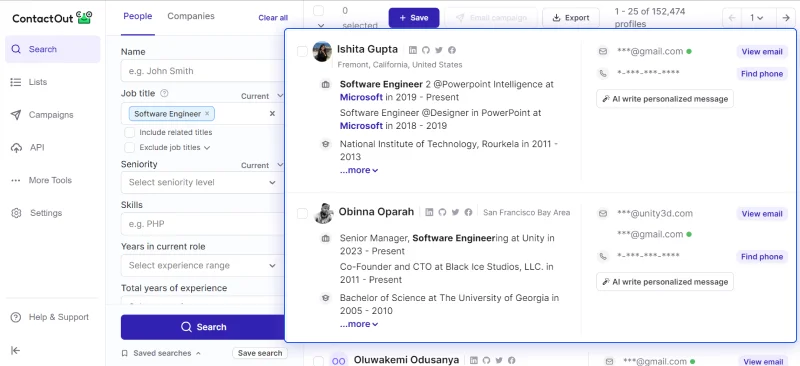Screen dimensions: 800x366
Task: Open Ishita Gupta's GitHub icon
Action: (426, 50)
